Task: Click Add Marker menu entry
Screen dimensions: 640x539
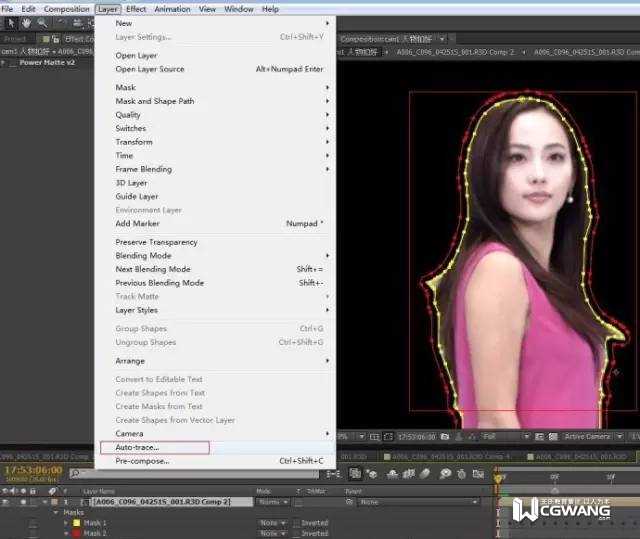Action: [216, 224]
